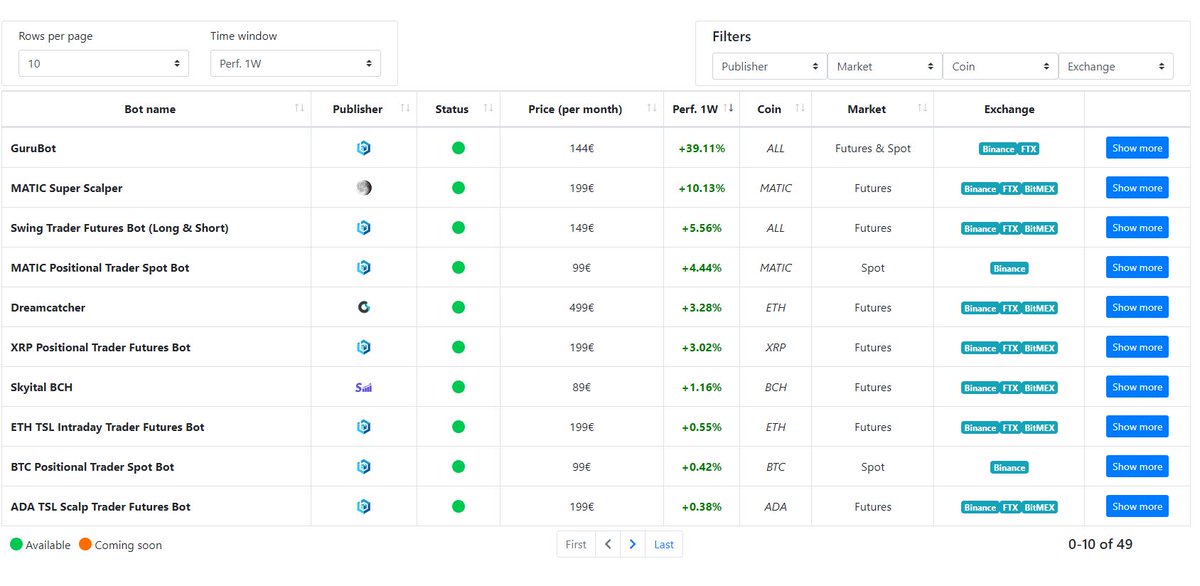This screenshot has width=1200, height=586.
Task: Sort by Price (per month) arrows
Action: pyautogui.click(x=652, y=108)
